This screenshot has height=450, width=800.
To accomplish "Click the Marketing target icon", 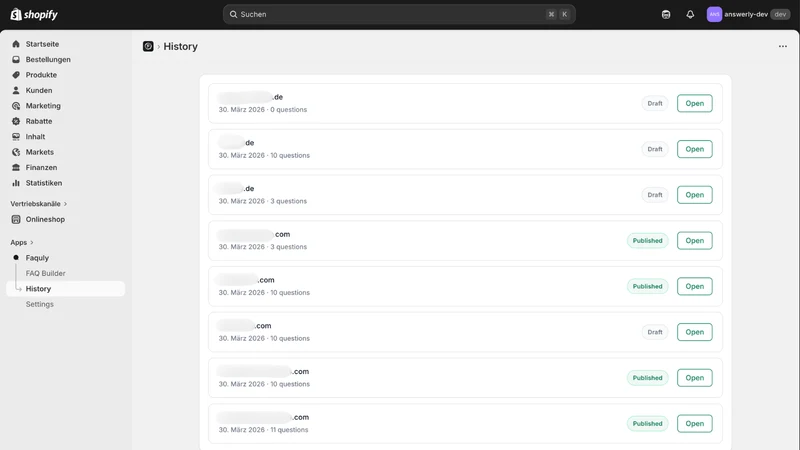I will [x=16, y=106].
